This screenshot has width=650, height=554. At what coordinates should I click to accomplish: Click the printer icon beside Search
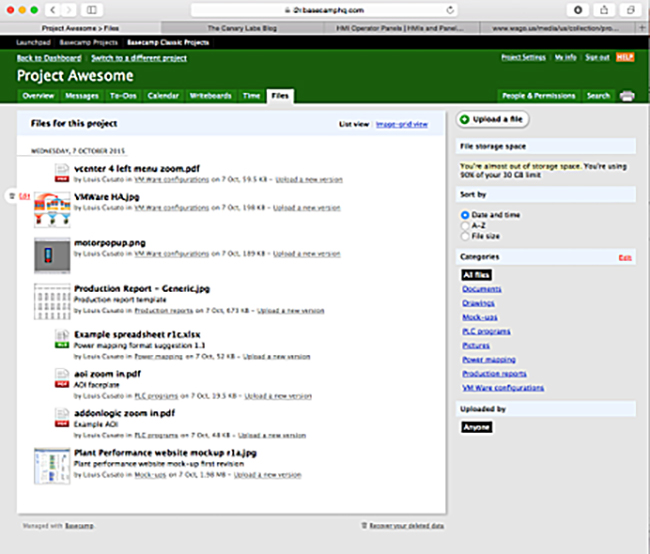click(627, 96)
